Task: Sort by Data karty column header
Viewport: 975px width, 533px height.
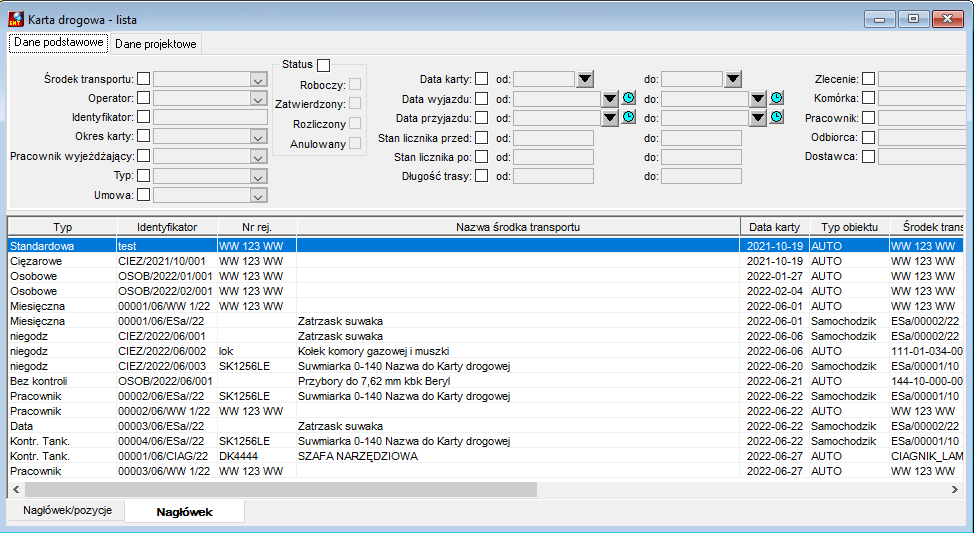Action: click(774, 227)
